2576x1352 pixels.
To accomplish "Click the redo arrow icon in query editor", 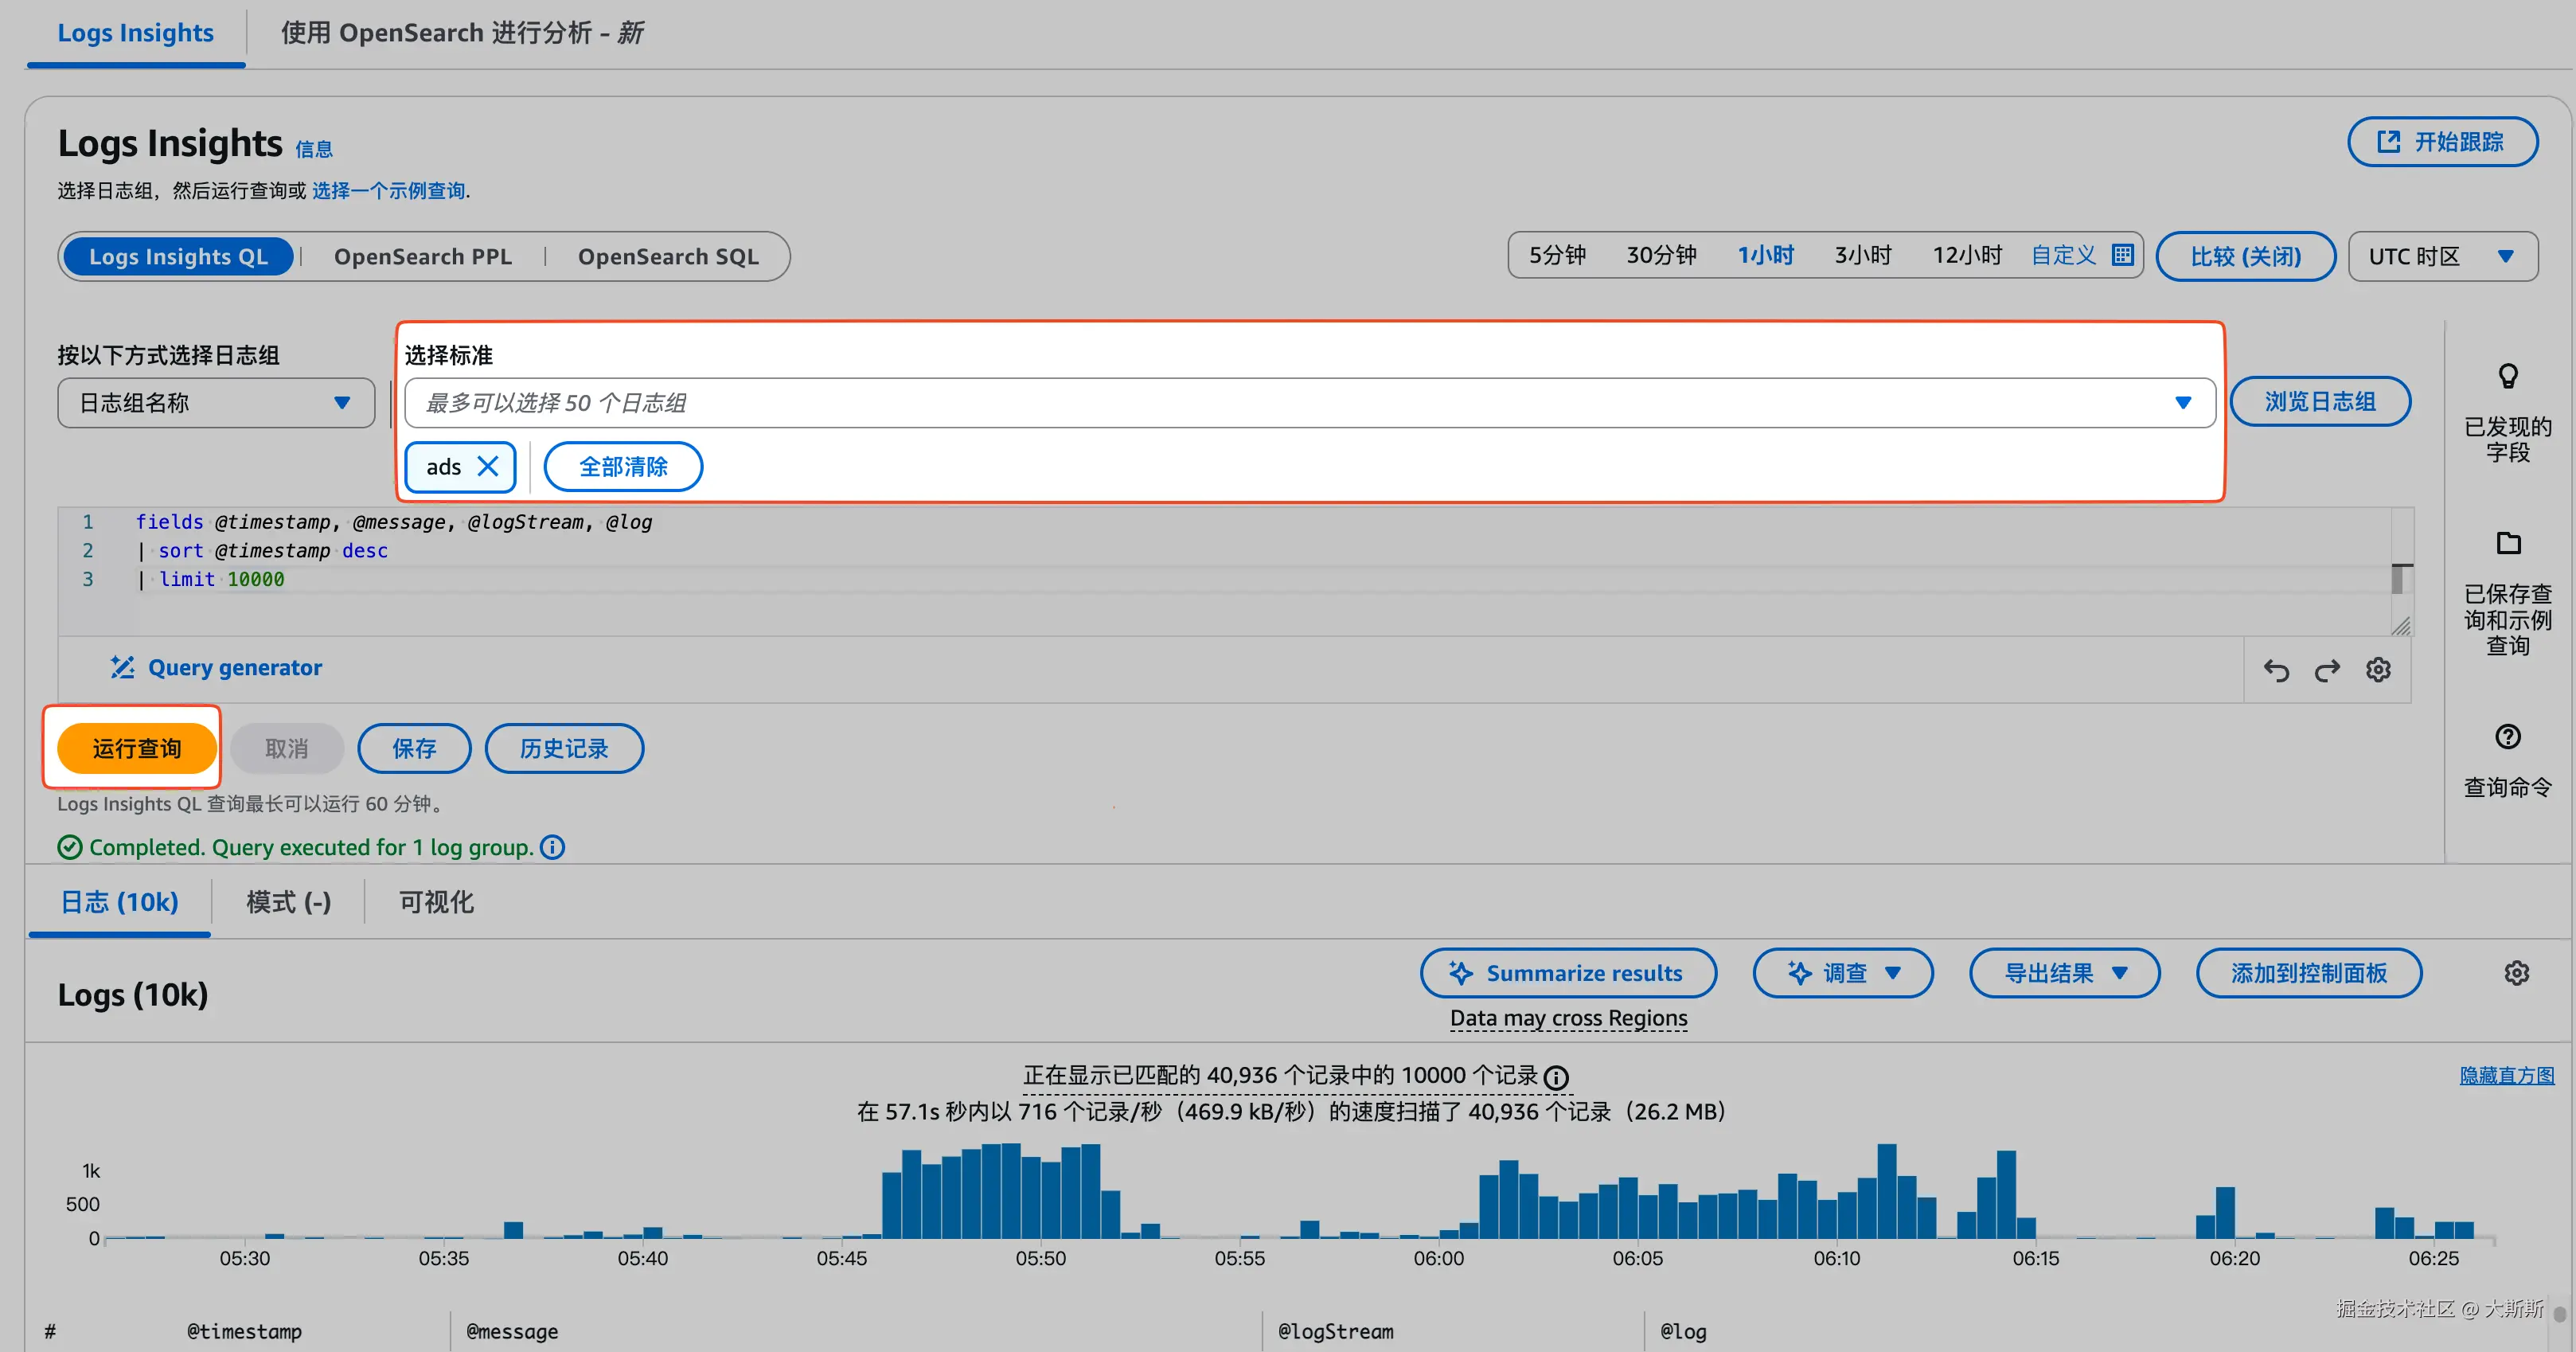I will [x=2327, y=670].
